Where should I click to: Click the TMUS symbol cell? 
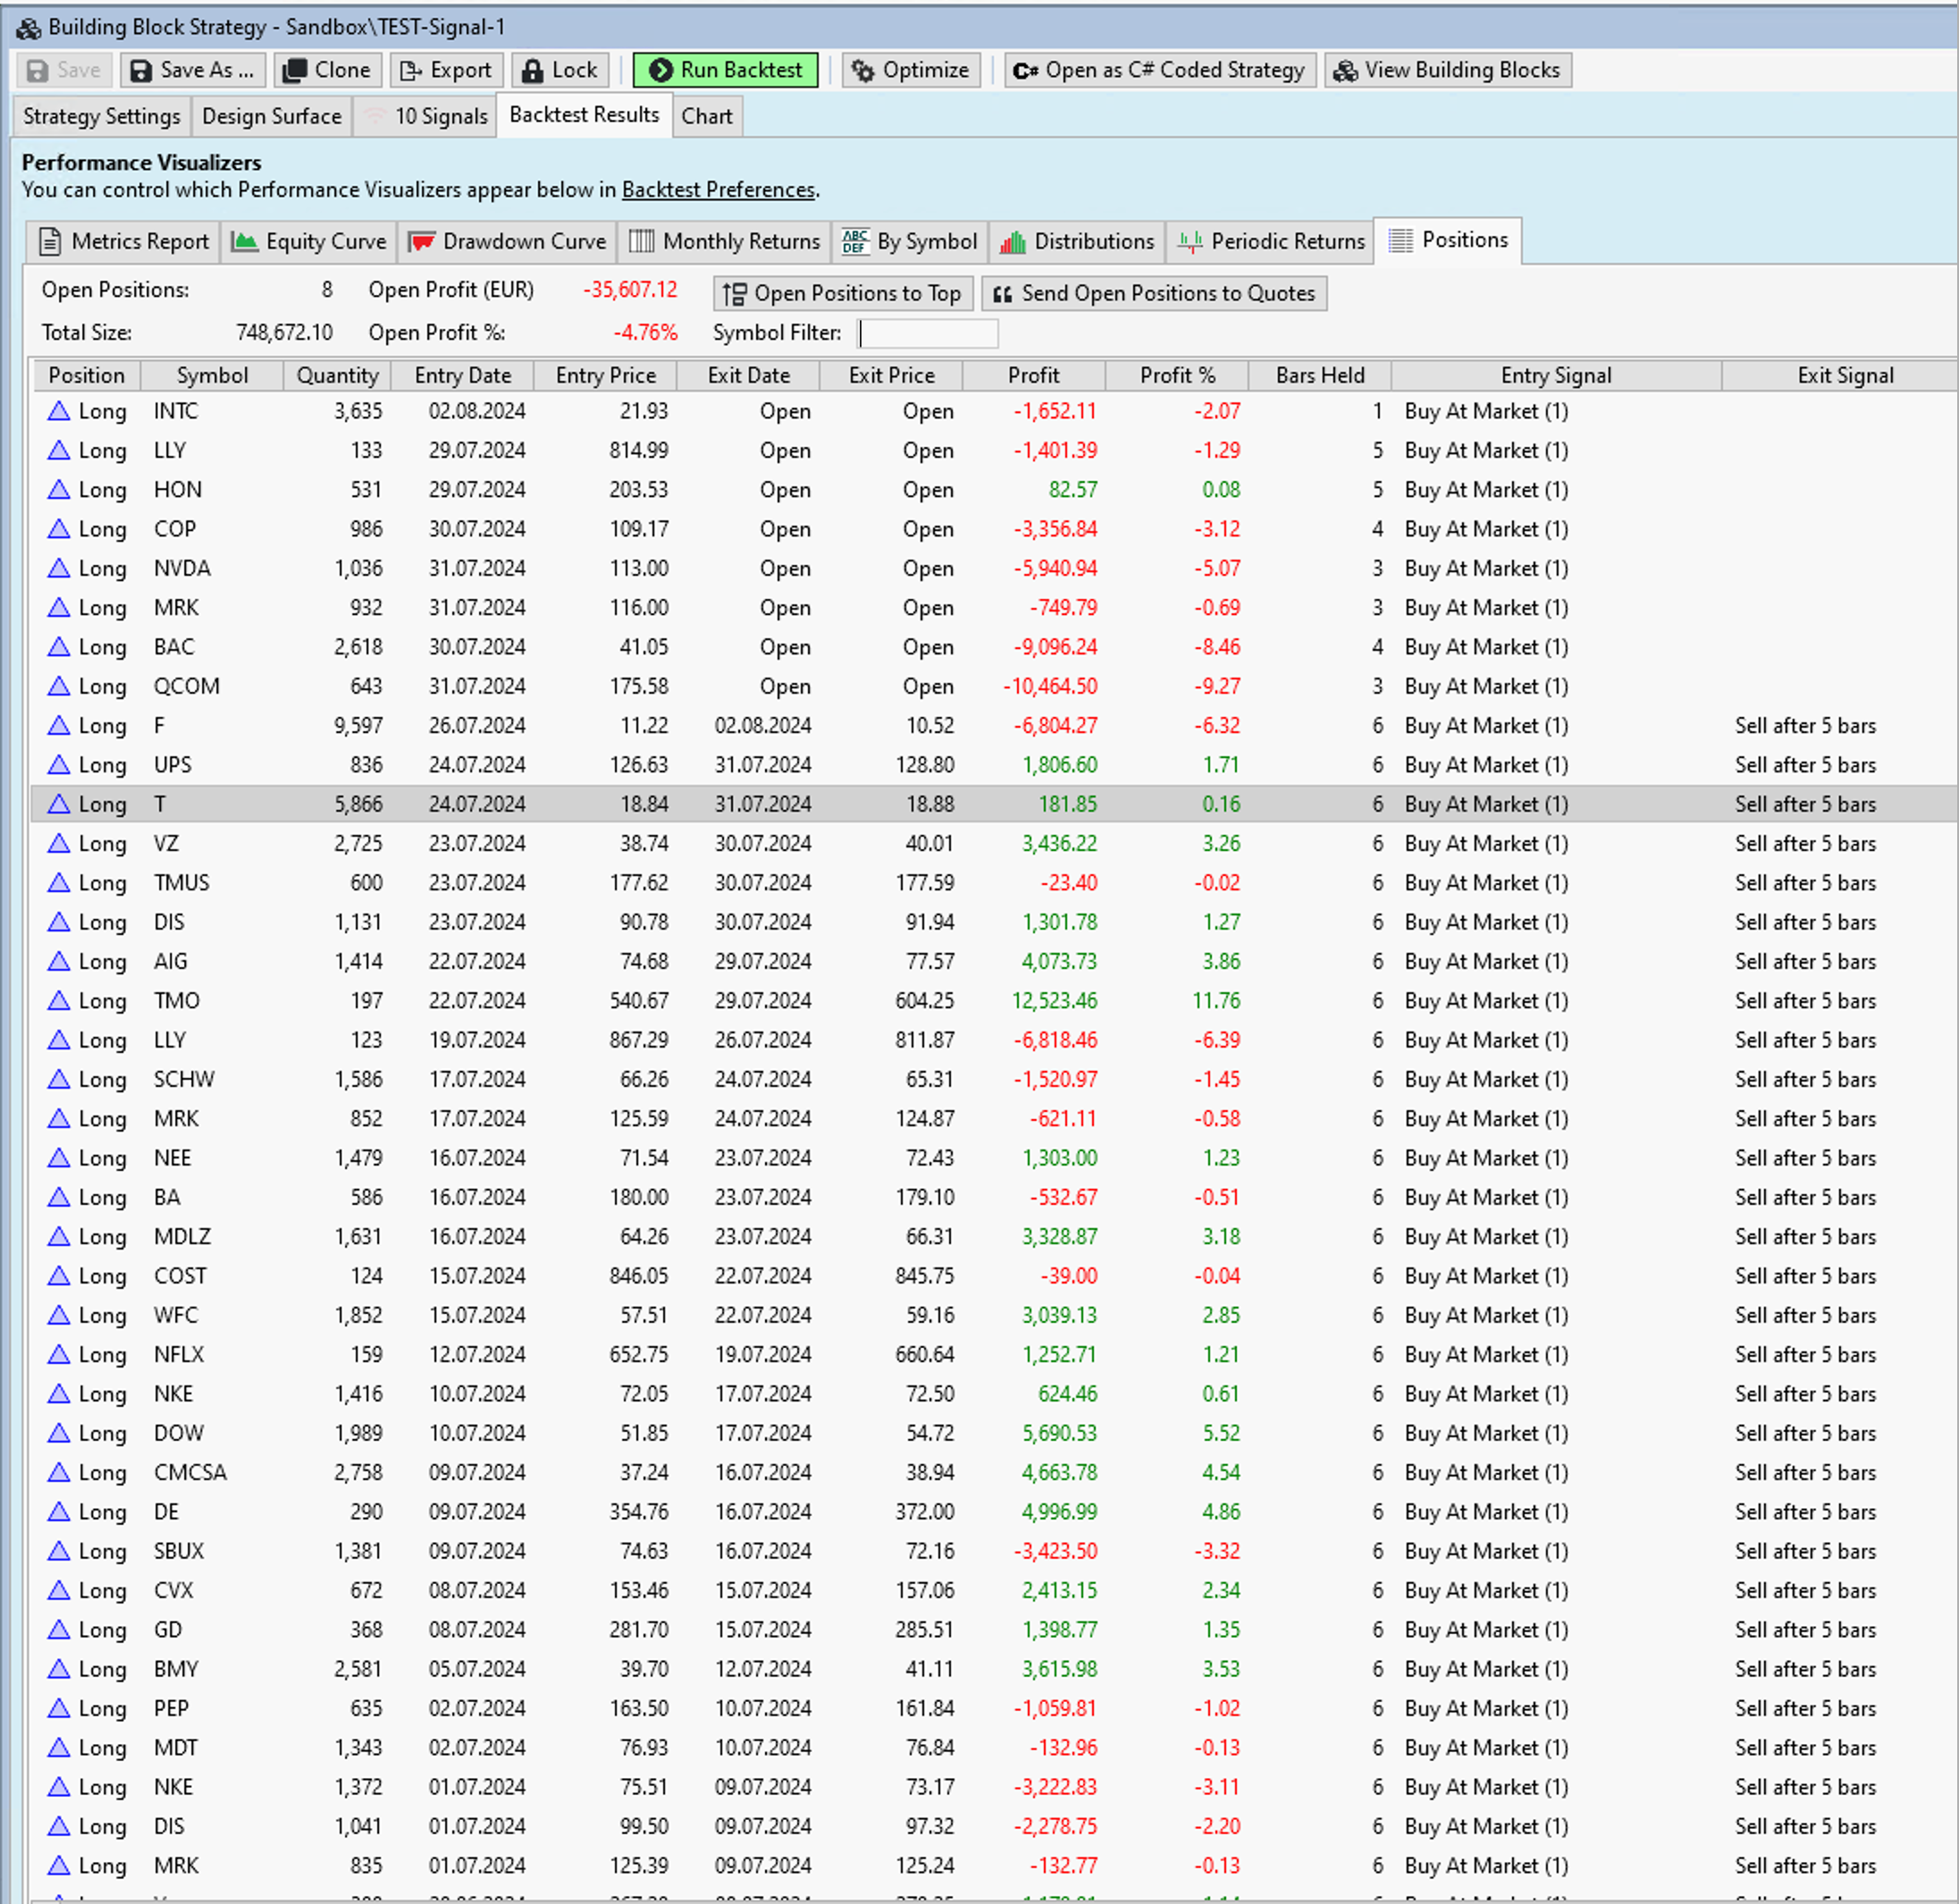click(182, 883)
